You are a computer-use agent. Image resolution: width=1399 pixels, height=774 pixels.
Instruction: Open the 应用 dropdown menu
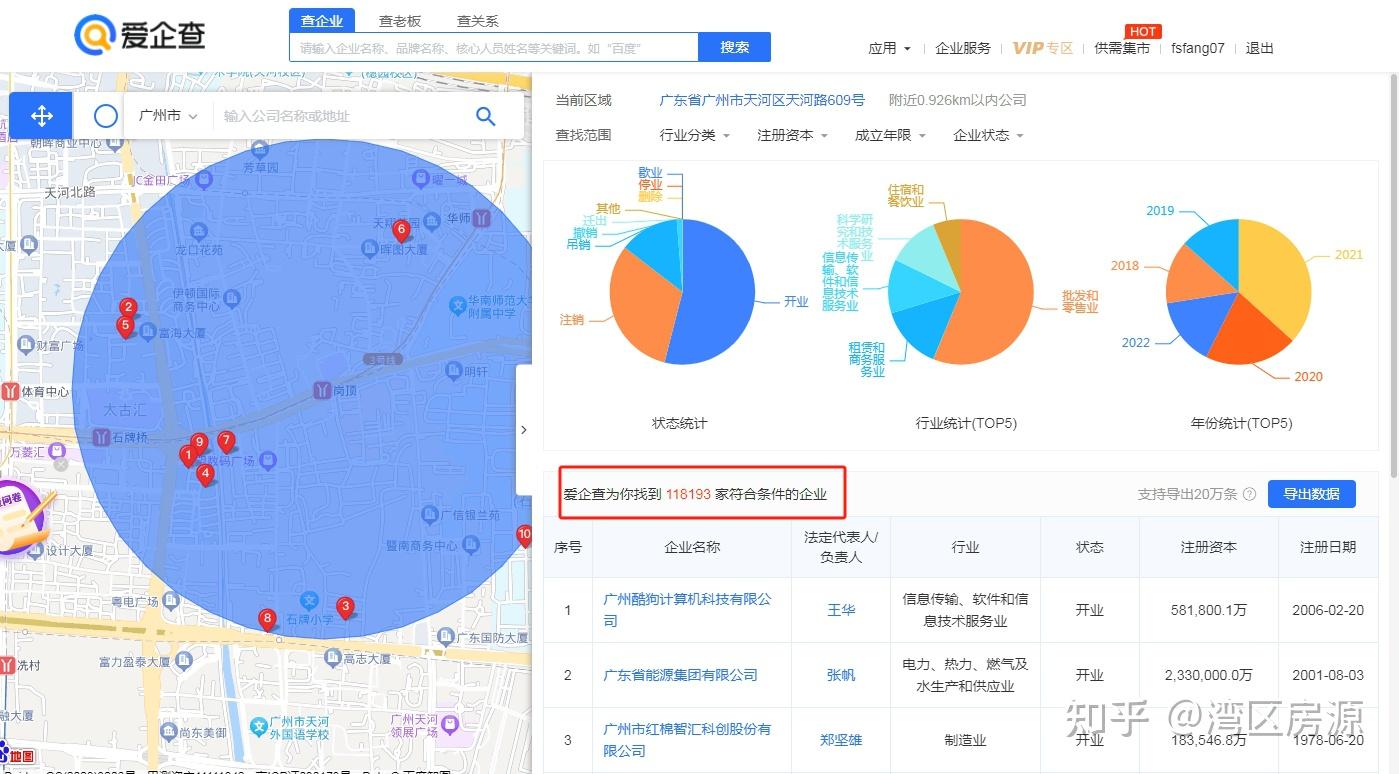click(890, 48)
